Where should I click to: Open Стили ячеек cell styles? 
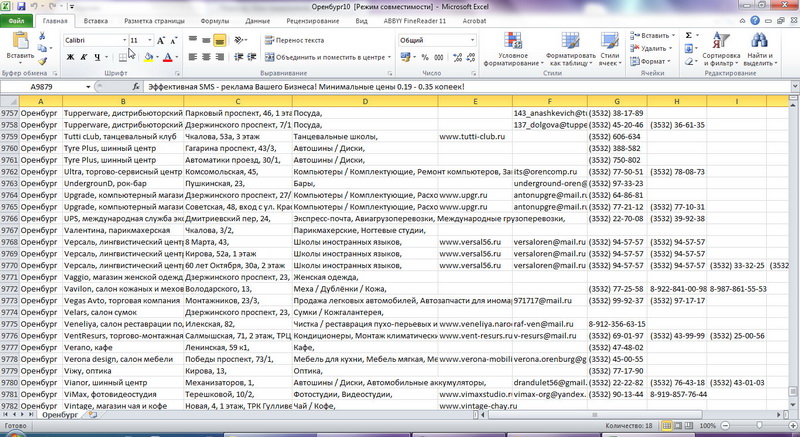610,49
